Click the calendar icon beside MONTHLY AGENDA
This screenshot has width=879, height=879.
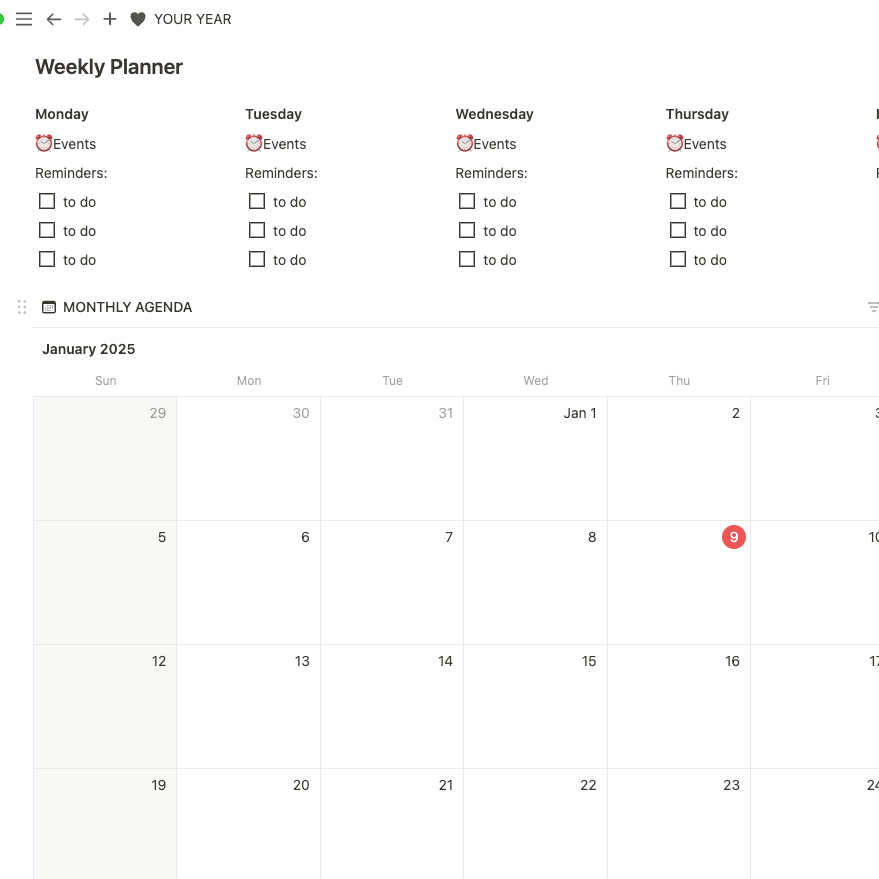pyautogui.click(x=49, y=307)
